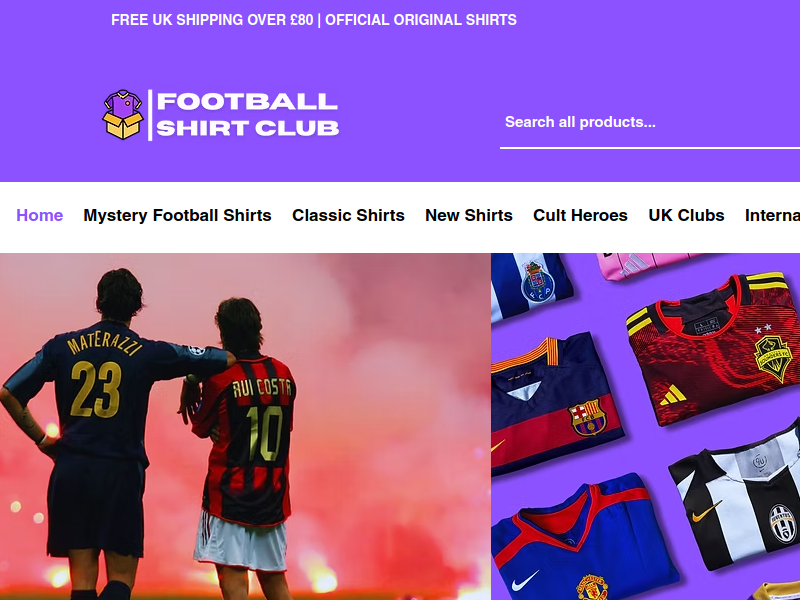Click the Manchester United crest on blue shirt
Image resolution: width=800 pixels, height=600 pixels.
(592, 587)
